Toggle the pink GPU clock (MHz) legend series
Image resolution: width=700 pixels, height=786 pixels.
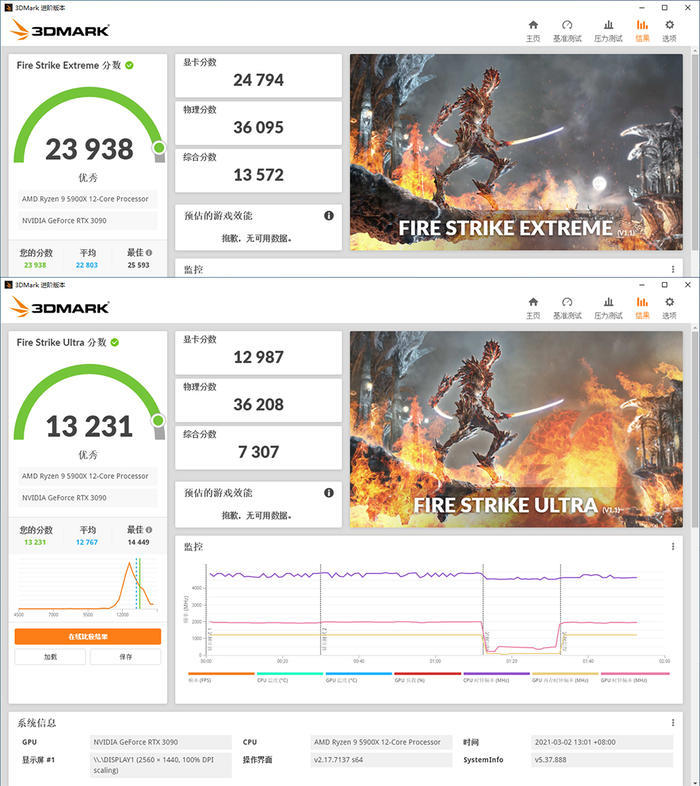click(635, 677)
